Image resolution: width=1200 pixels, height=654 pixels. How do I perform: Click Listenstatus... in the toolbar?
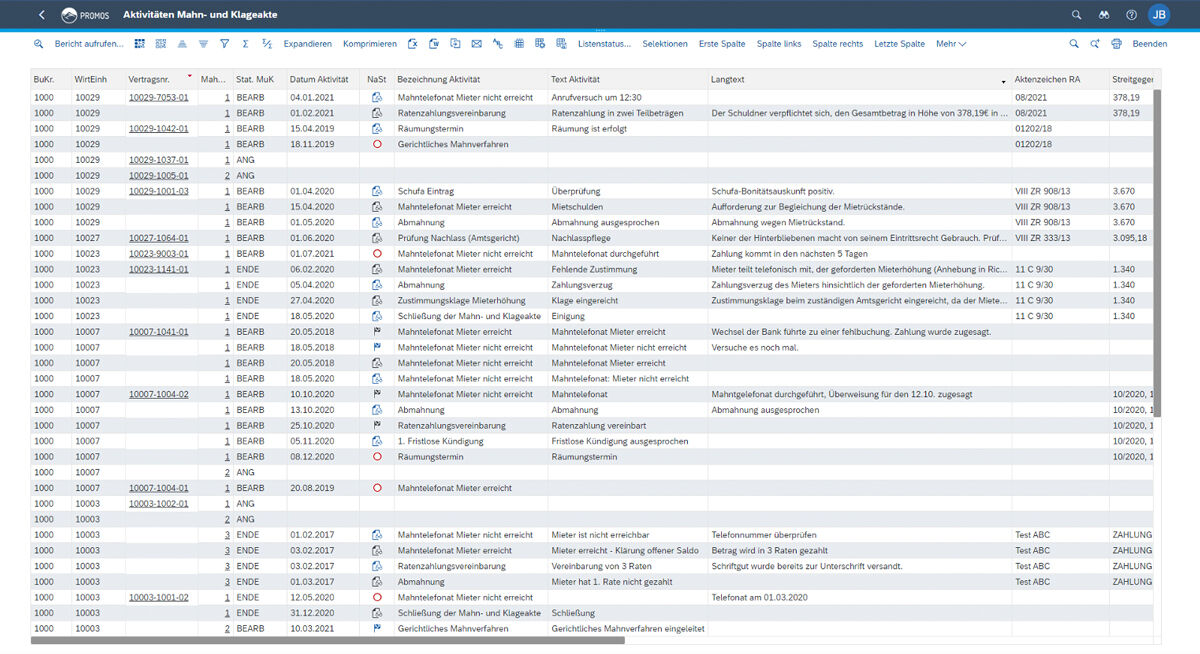pyautogui.click(x=604, y=44)
